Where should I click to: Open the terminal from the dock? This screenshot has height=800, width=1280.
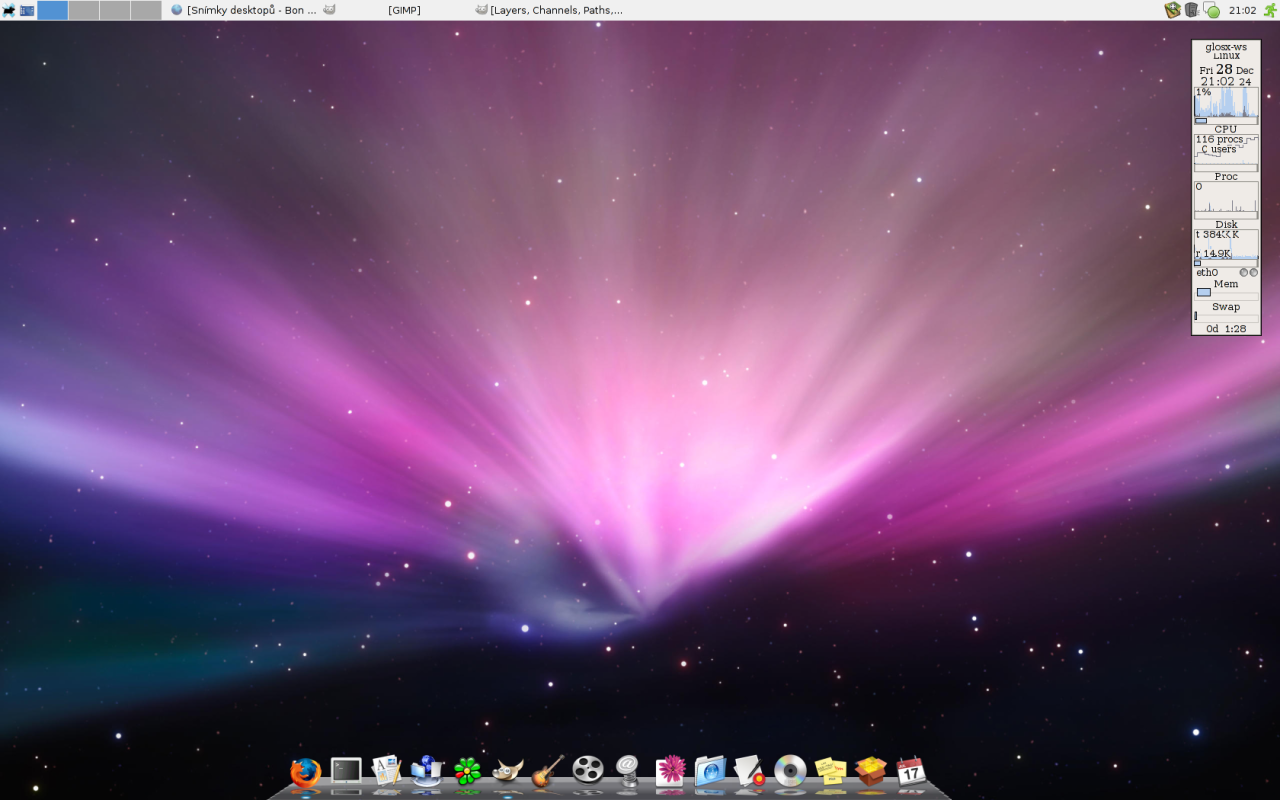click(x=346, y=771)
